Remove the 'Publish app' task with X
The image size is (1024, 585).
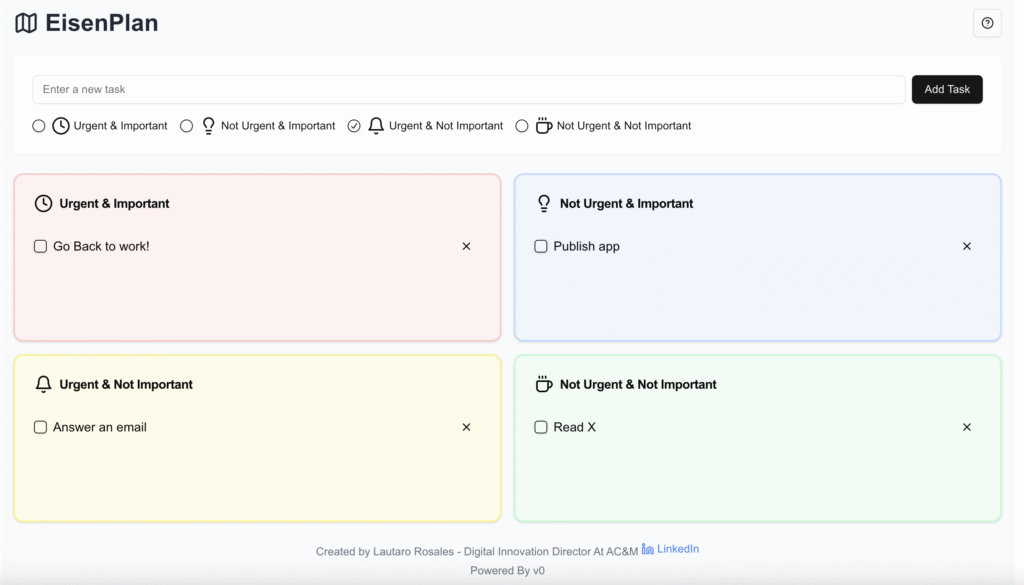point(966,246)
